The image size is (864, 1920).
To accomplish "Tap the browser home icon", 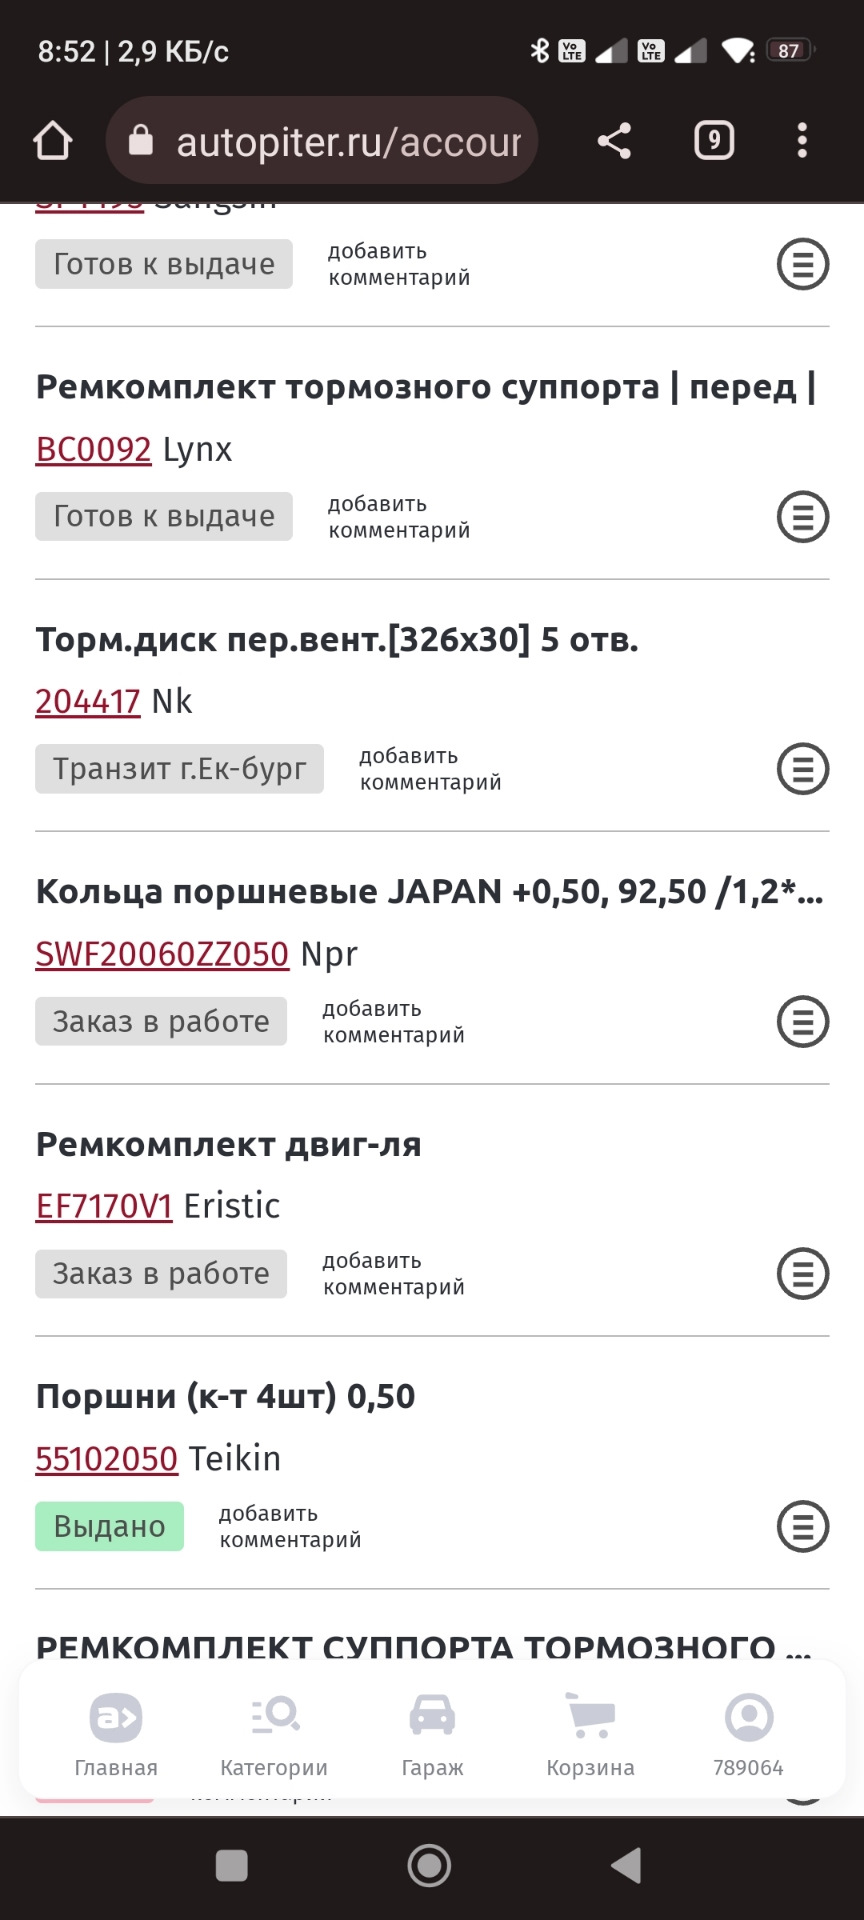I will [x=53, y=141].
